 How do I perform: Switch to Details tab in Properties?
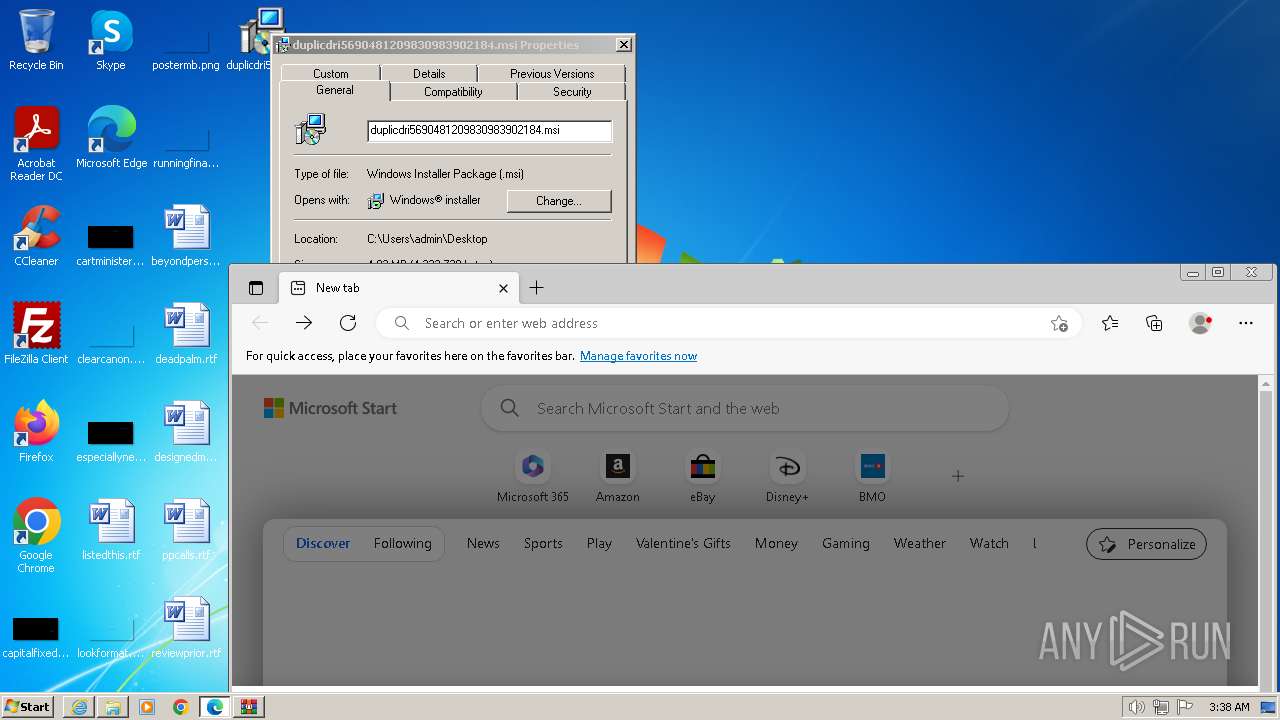click(429, 73)
